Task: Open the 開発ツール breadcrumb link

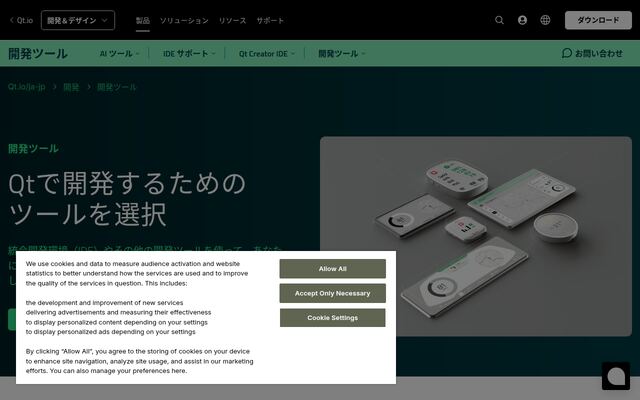Action: (117, 87)
